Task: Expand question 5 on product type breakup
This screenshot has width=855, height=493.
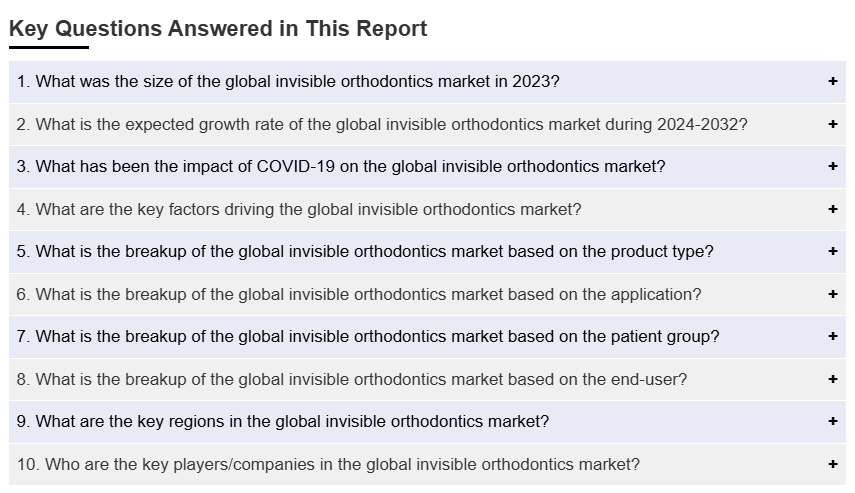Action: 365,252
